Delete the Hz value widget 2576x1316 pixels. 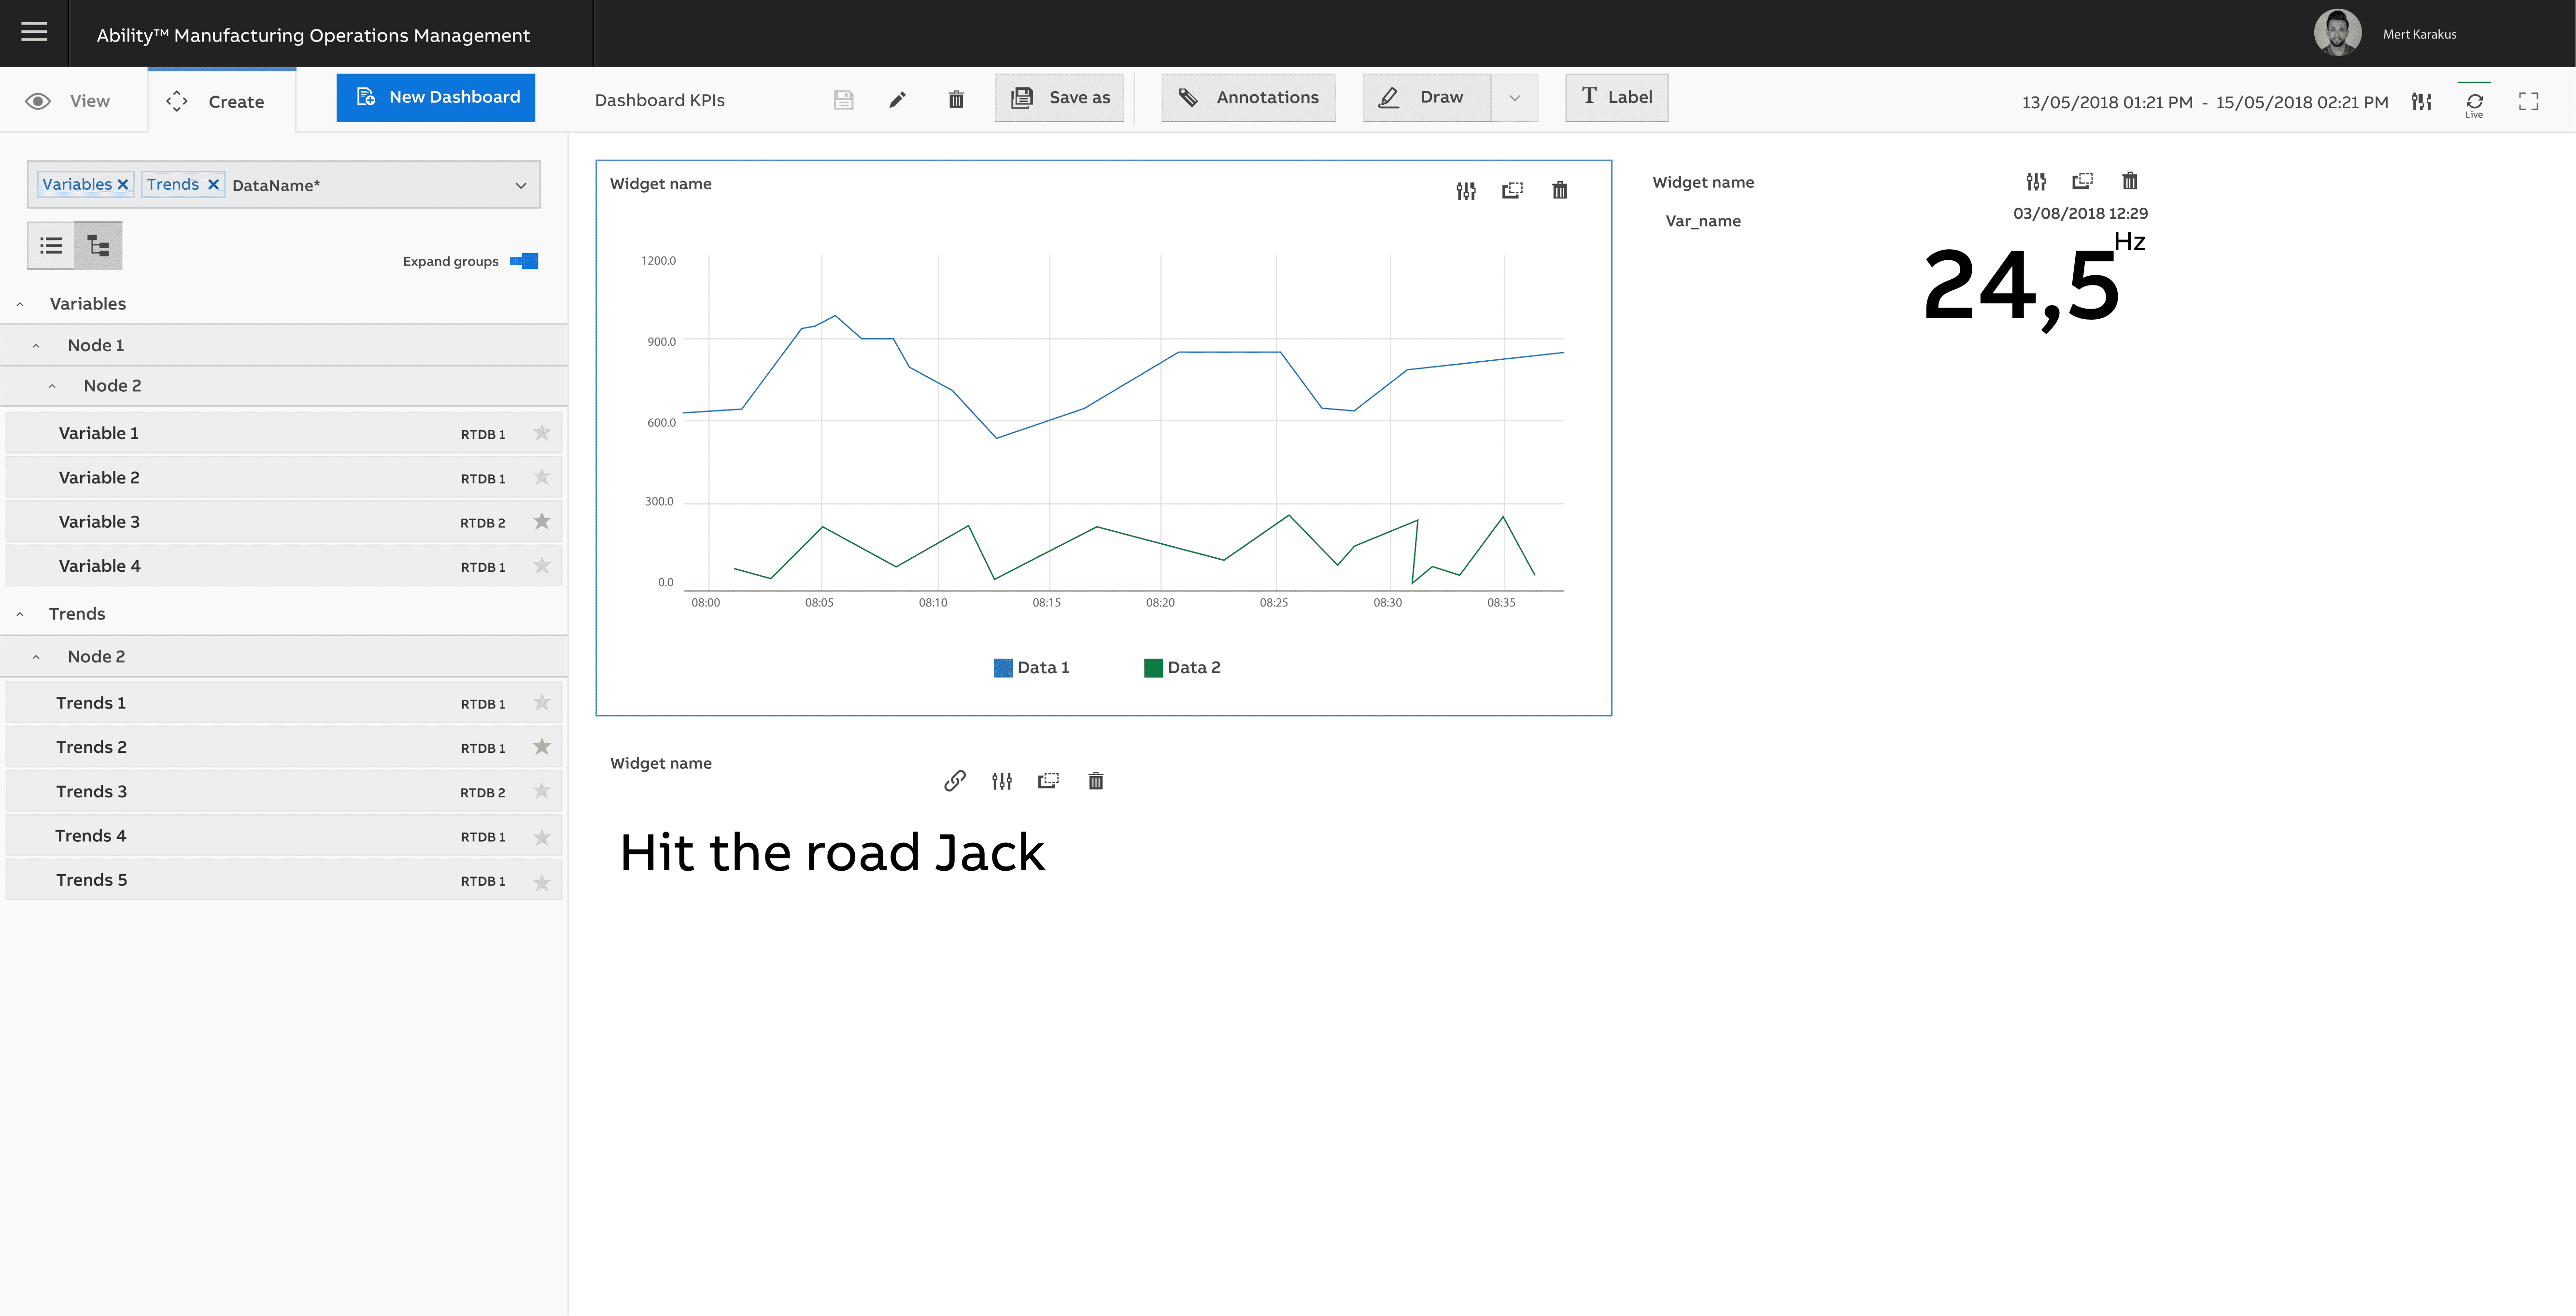coord(2129,181)
